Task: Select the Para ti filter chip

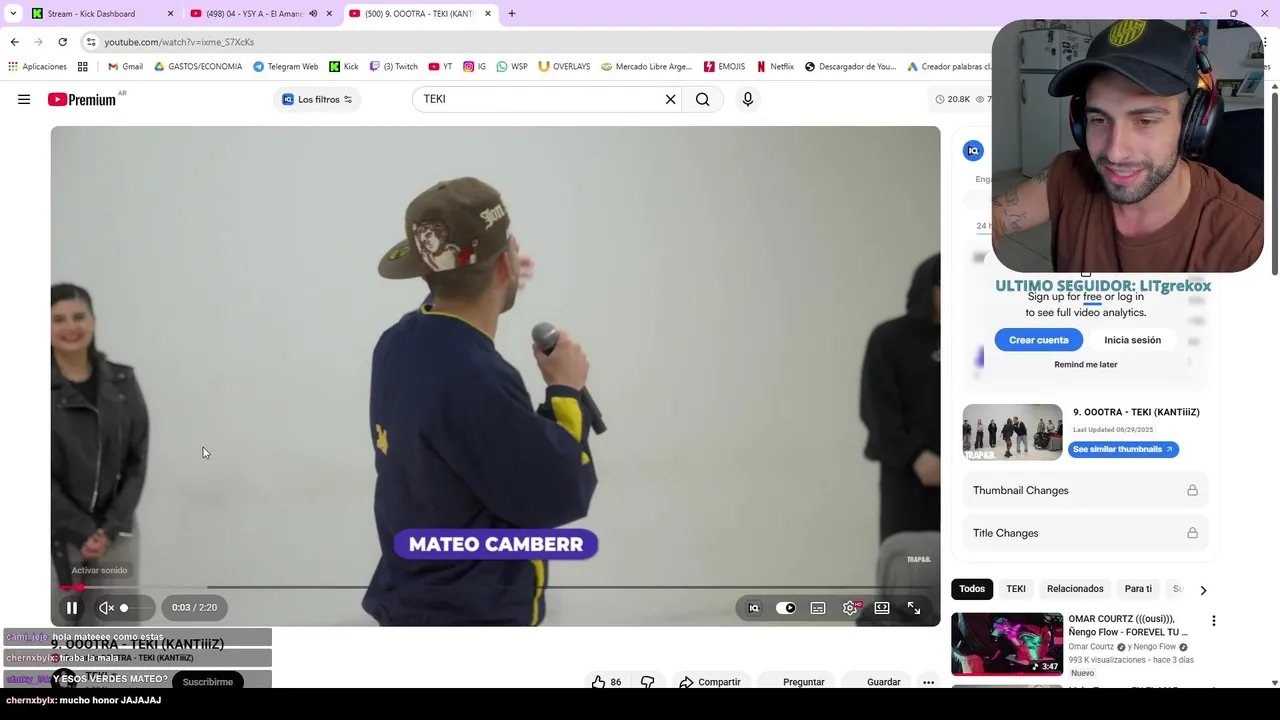Action: [x=1138, y=589]
